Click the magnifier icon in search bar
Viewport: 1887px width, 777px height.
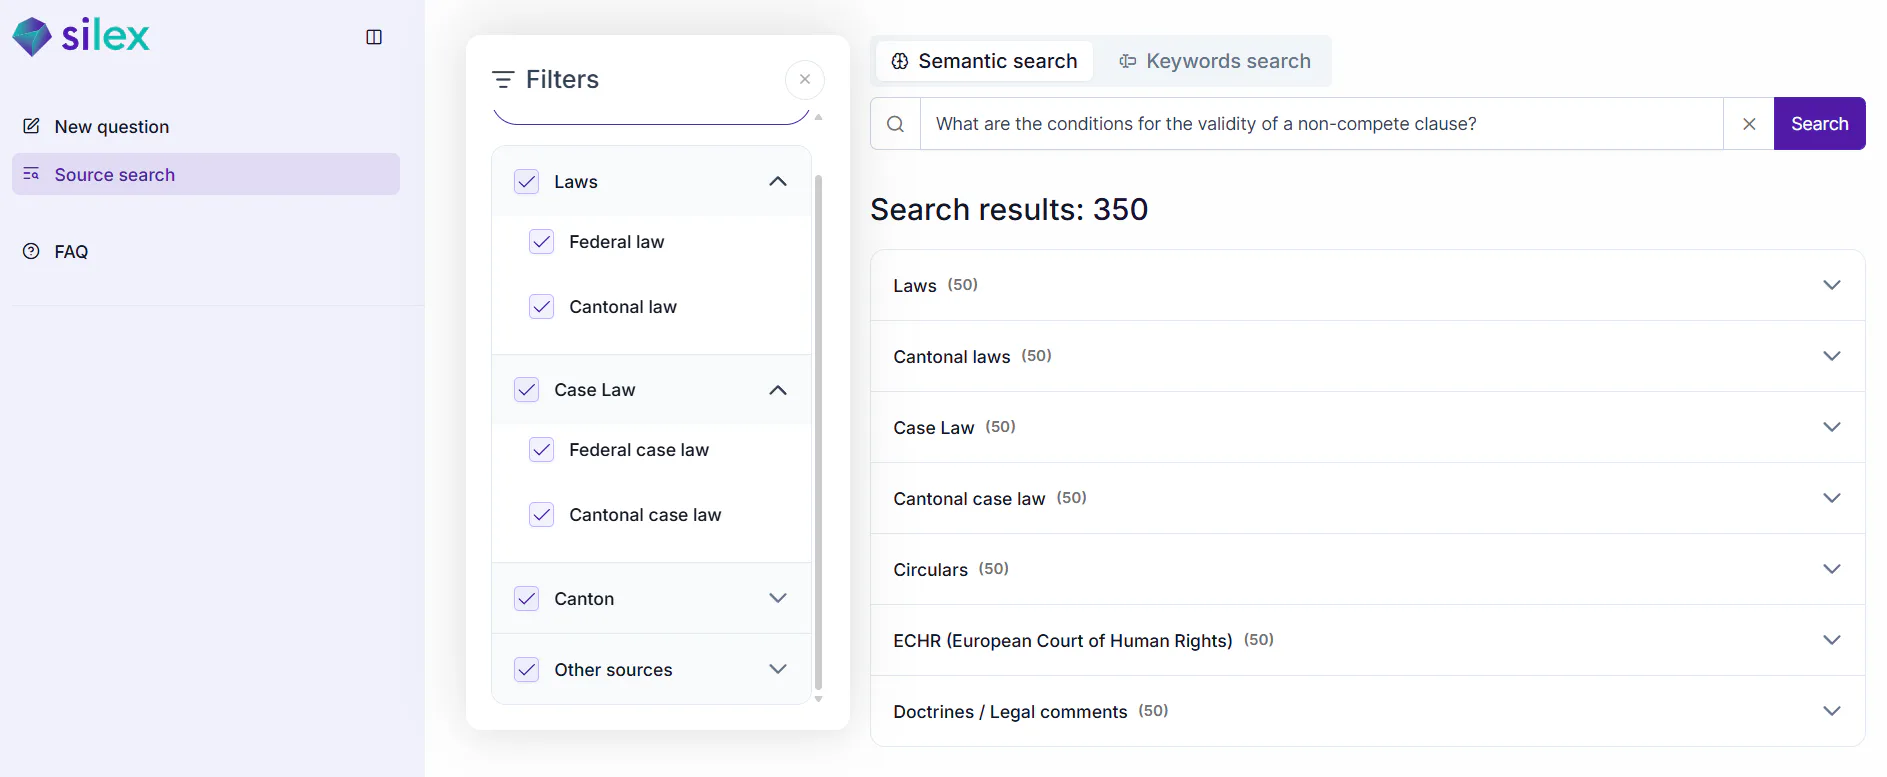pyautogui.click(x=896, y=124)
